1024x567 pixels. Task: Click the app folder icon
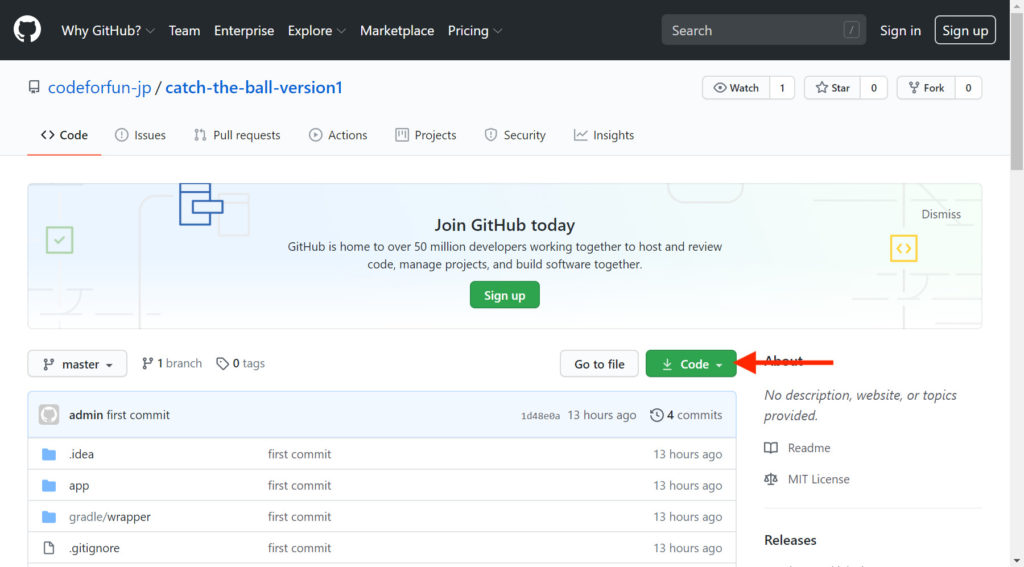pos(49,485)
